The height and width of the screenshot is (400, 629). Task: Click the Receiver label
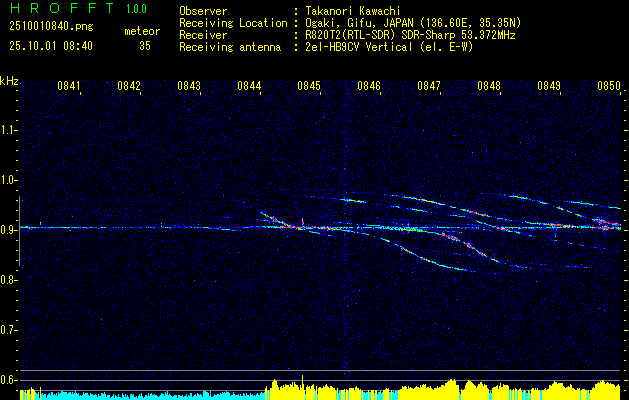(203, 35)
